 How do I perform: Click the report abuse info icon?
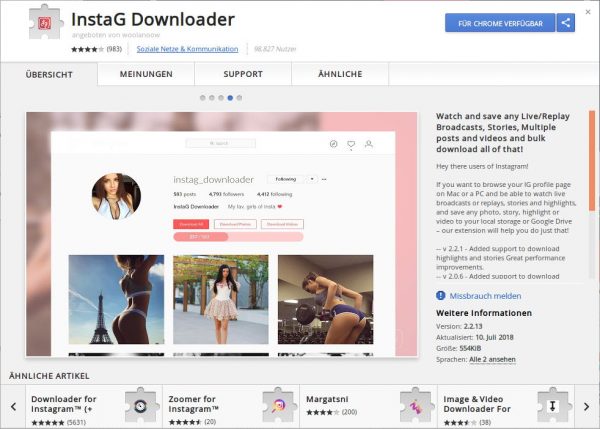441,296
